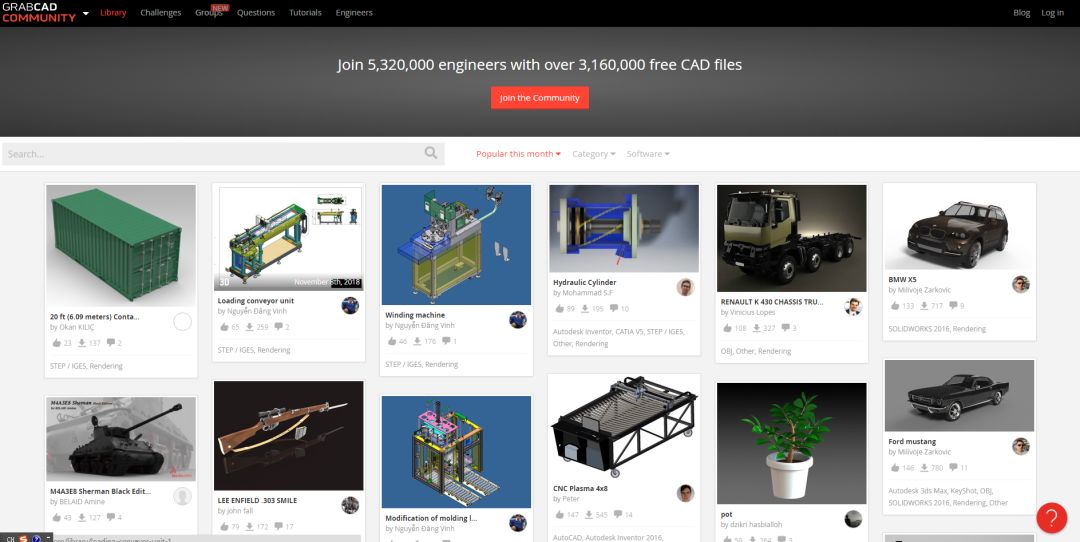Click author name Milivoje Zarkovic under BMW X5
Screen dimensions: 1080x542
point(924,290)
